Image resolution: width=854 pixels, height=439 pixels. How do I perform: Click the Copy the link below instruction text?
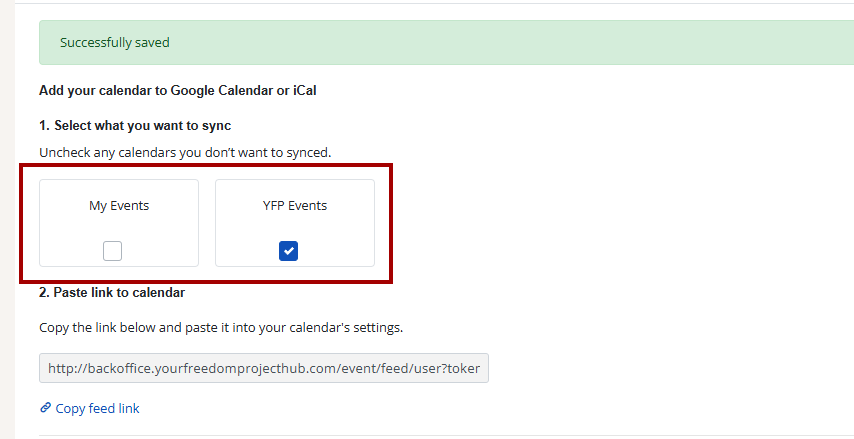coord(220,327)
